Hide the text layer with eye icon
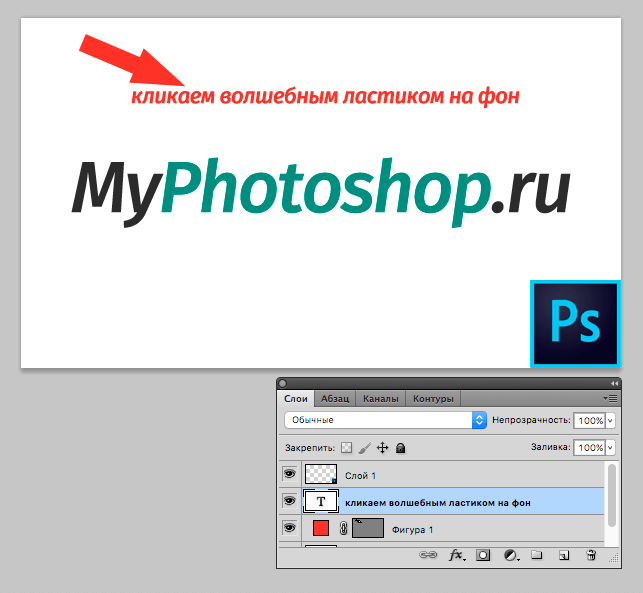The width and height of the screenshot is (643, 593). pyautogui.click(x=290, y=501)
